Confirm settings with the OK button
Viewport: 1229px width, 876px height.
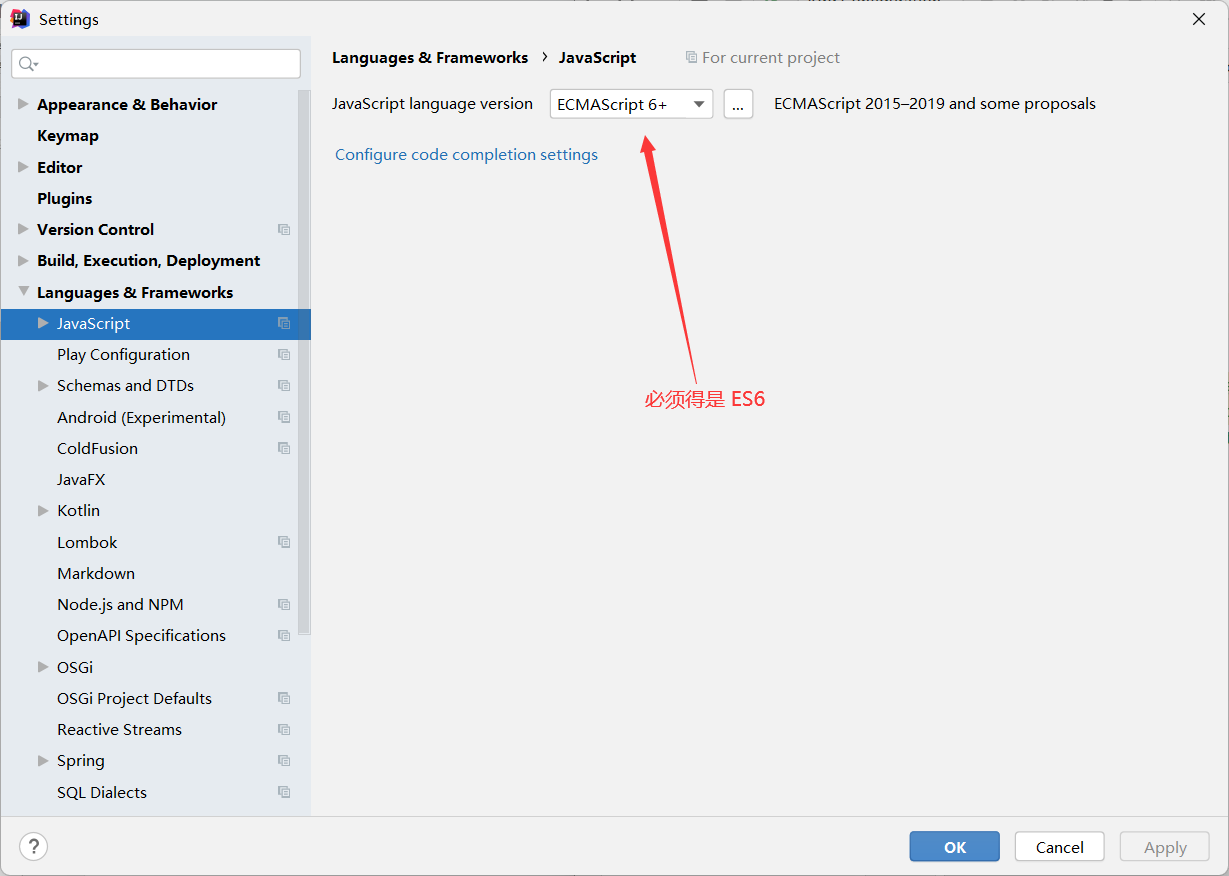954,847
